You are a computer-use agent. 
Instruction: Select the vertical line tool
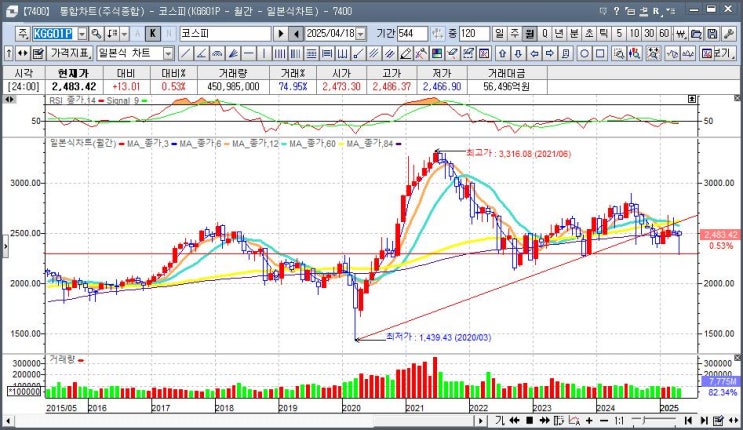pos(264,54)
